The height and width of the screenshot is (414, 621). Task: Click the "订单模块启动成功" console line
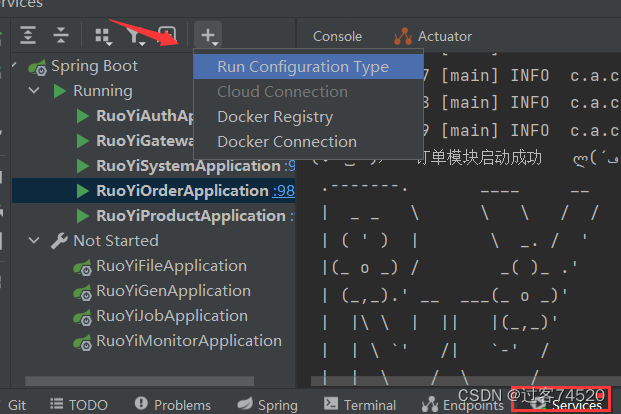(x=479, y=158)
